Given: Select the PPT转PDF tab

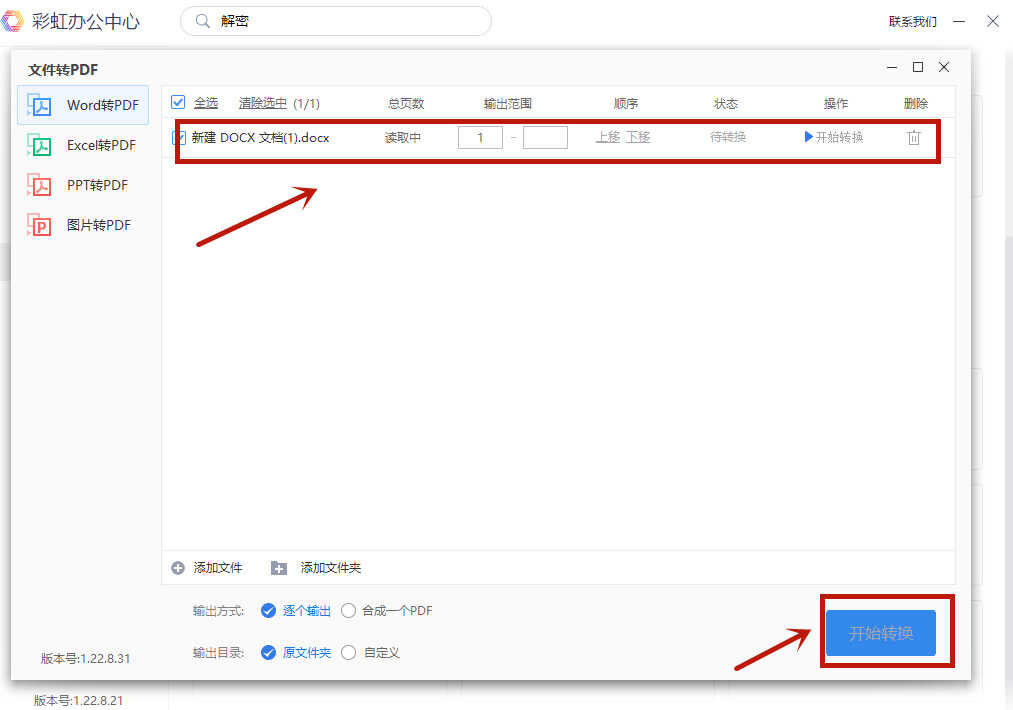Looking at the screenshot, I should click(83, 185).
